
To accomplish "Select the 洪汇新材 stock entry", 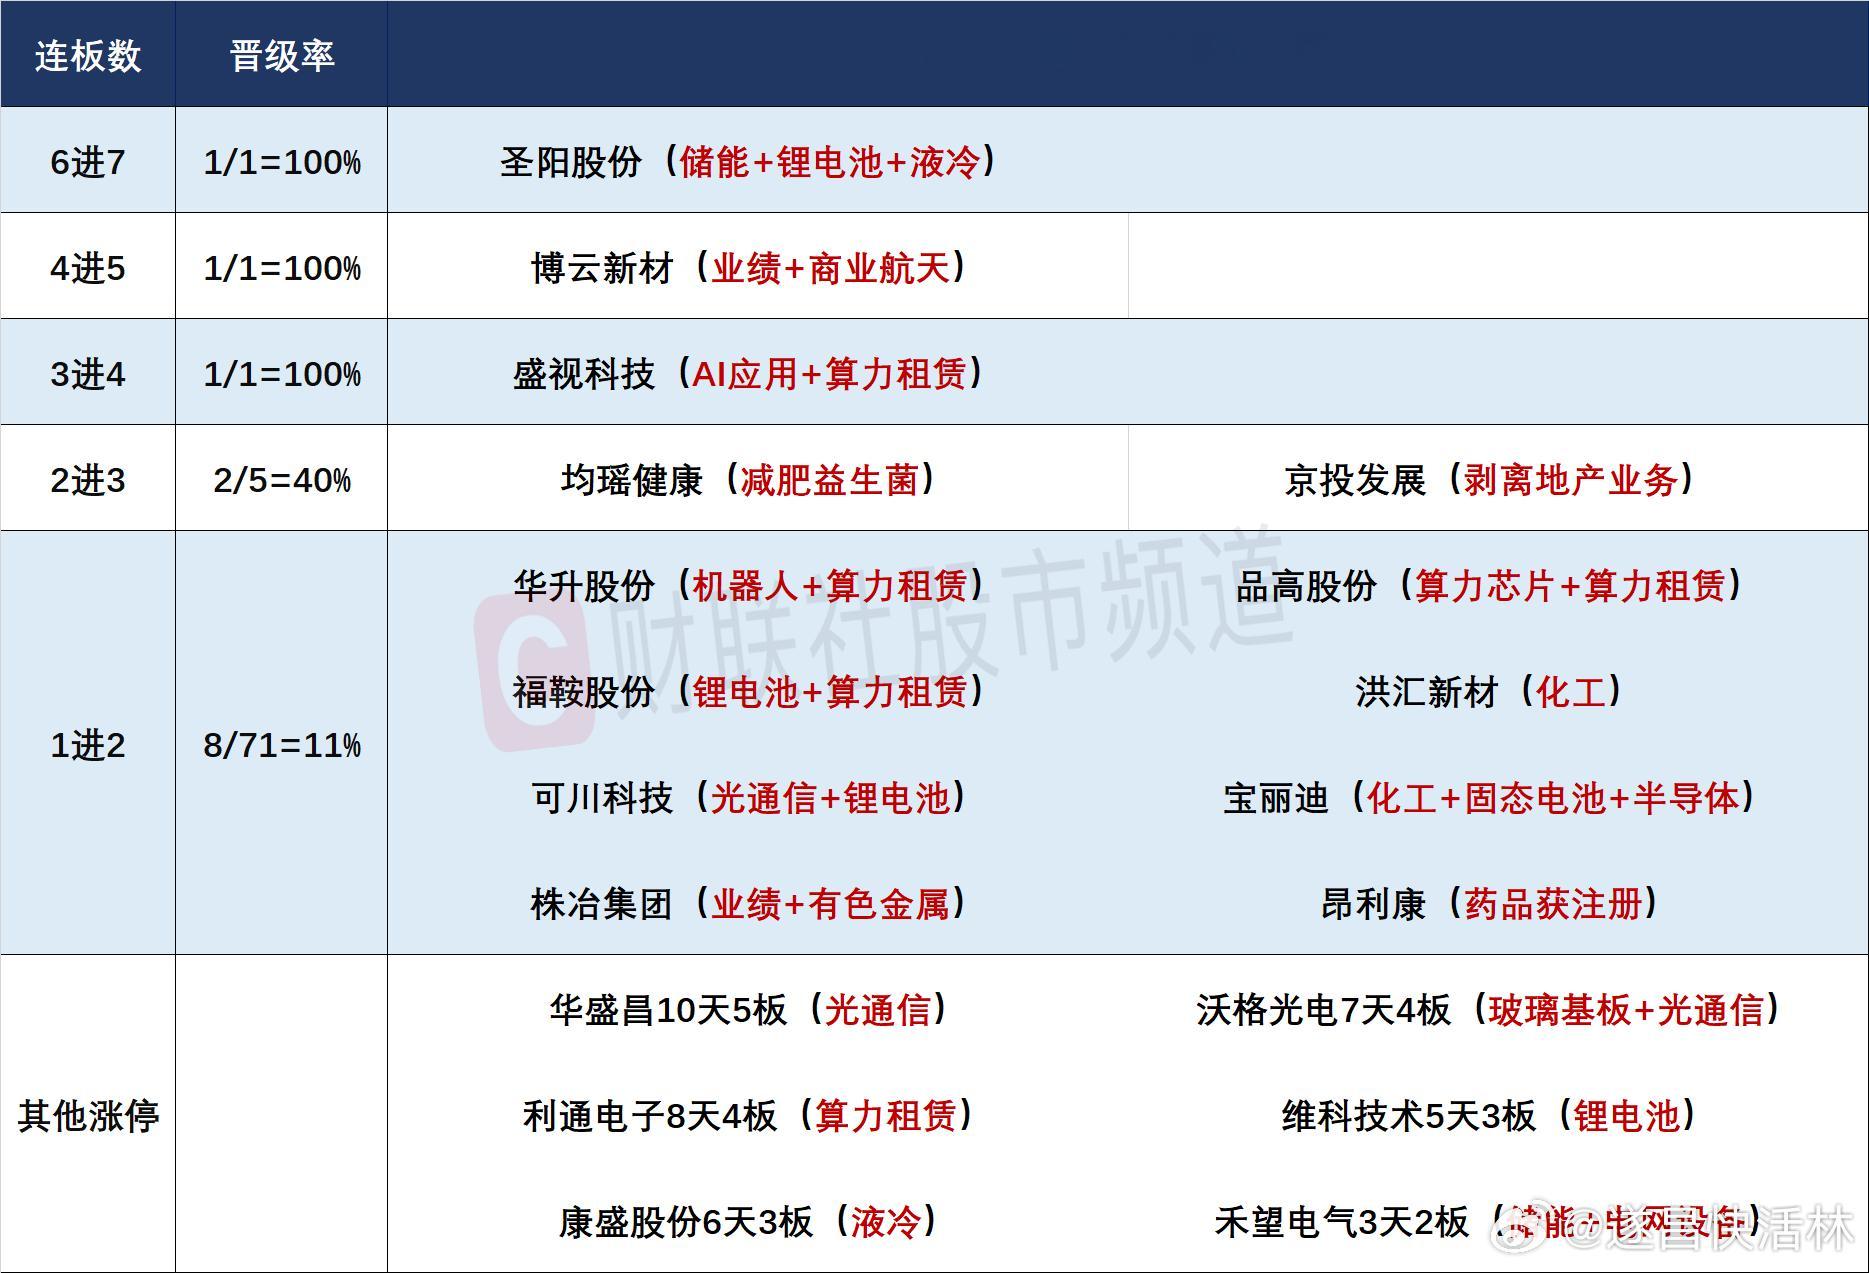I will (1489, 692).
